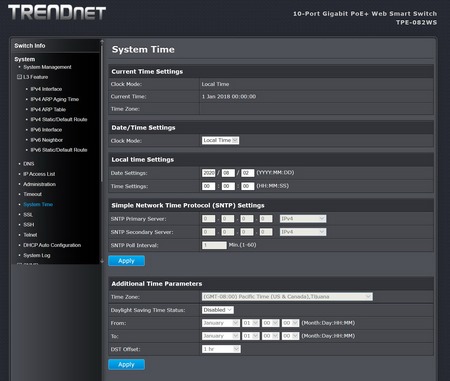
Task: Open the Time Zone dropdown
Action: pos(287,297)
